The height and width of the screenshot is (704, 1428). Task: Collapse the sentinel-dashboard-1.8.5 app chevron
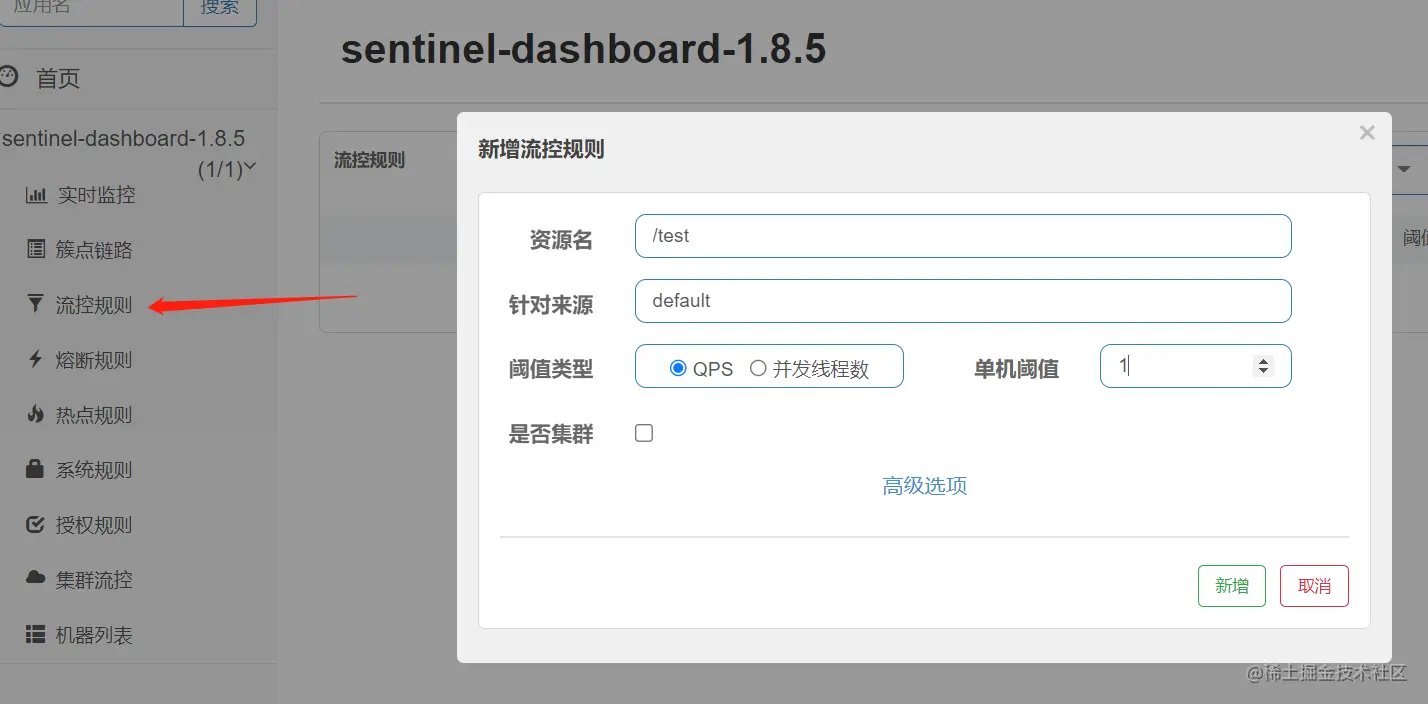coord(250,167)
